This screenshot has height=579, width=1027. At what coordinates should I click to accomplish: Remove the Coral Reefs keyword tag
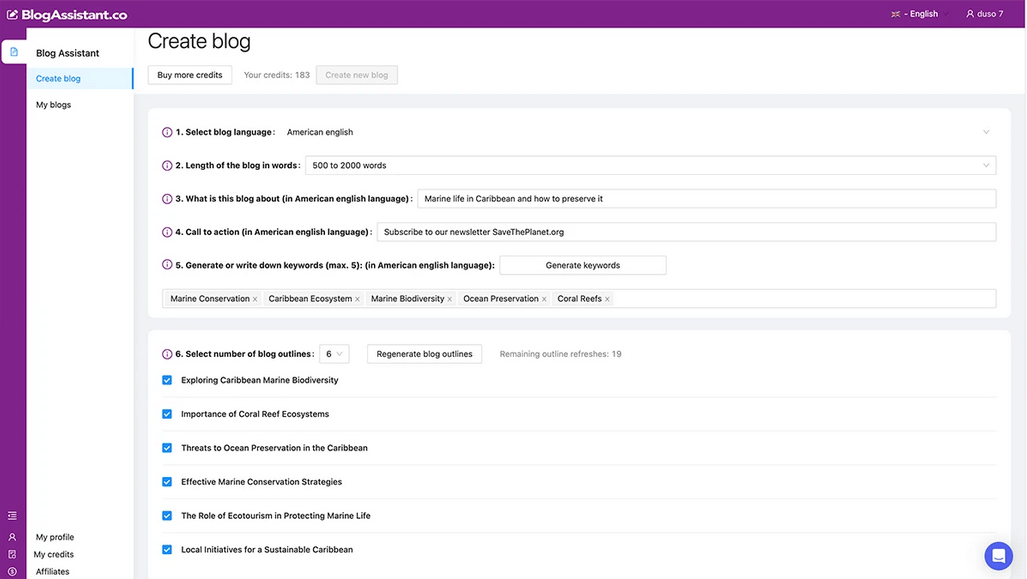pos(608,299)
